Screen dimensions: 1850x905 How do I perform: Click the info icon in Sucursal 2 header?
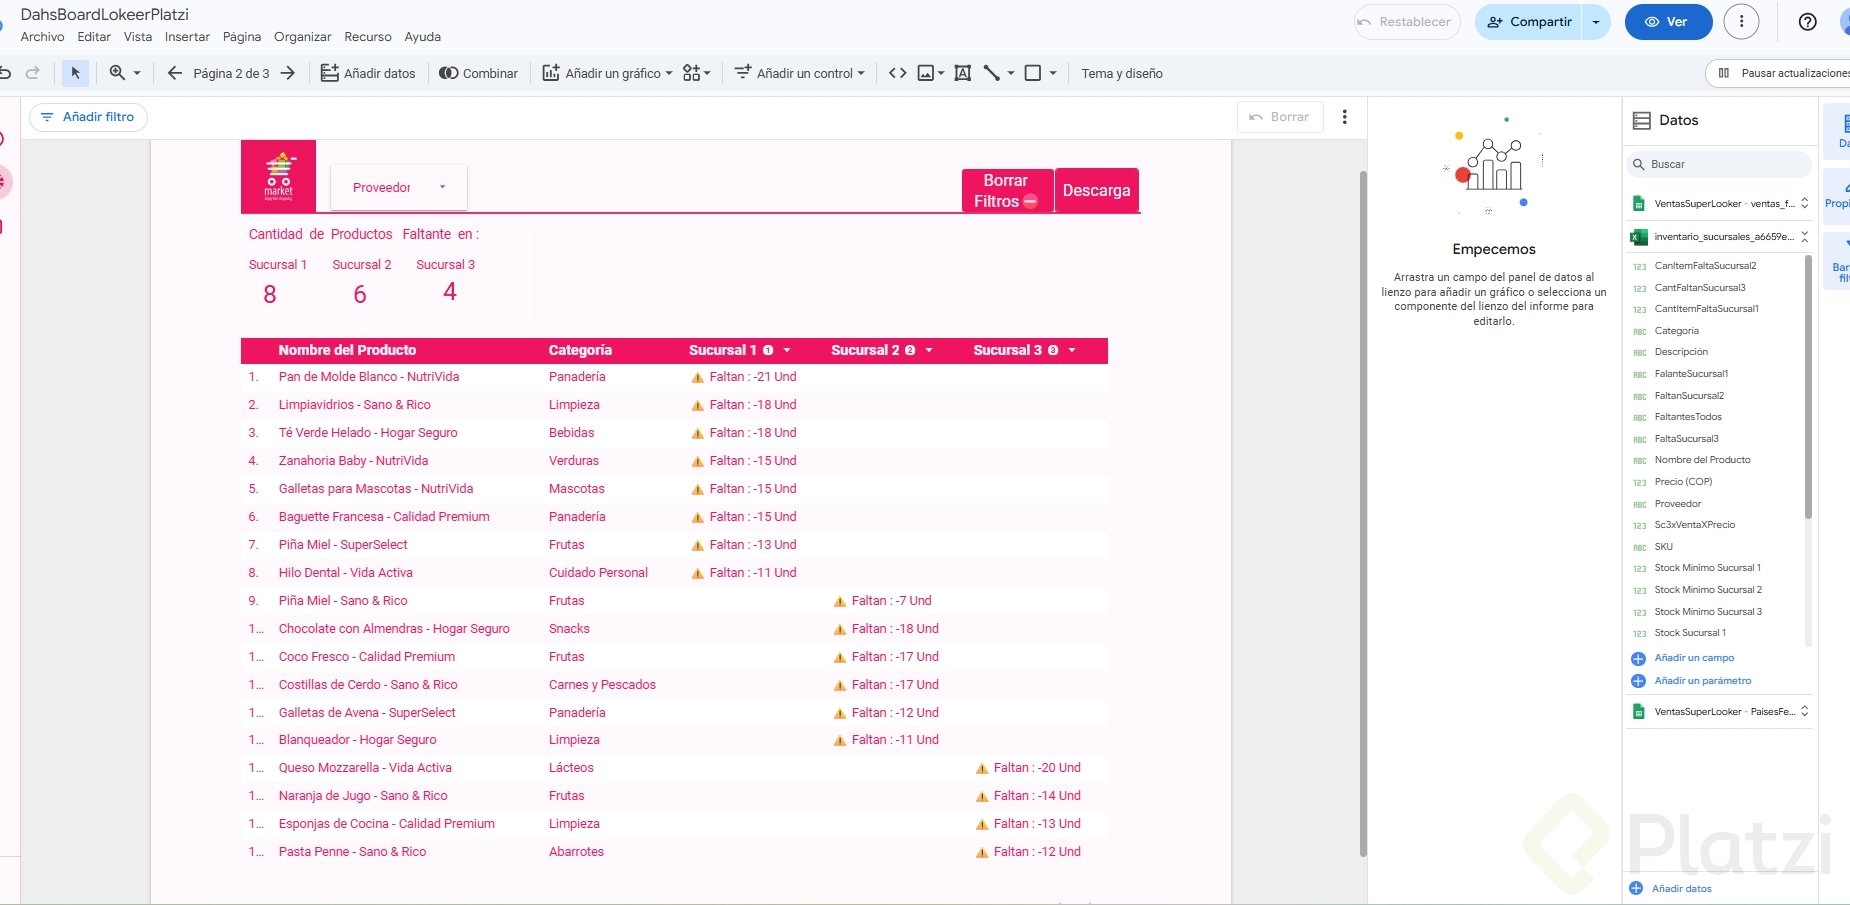tap(910, 351)
